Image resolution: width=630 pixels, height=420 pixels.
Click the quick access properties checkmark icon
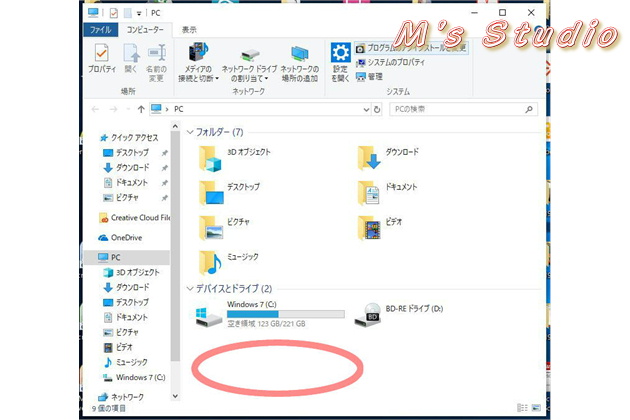coord(114,13)
